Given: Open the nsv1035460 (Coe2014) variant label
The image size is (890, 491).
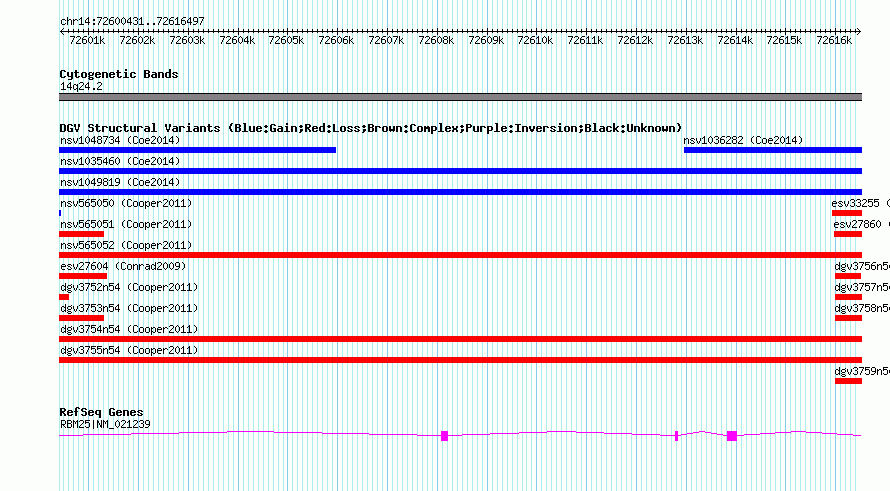Looking at the screenshot, I should coord(120,161).
